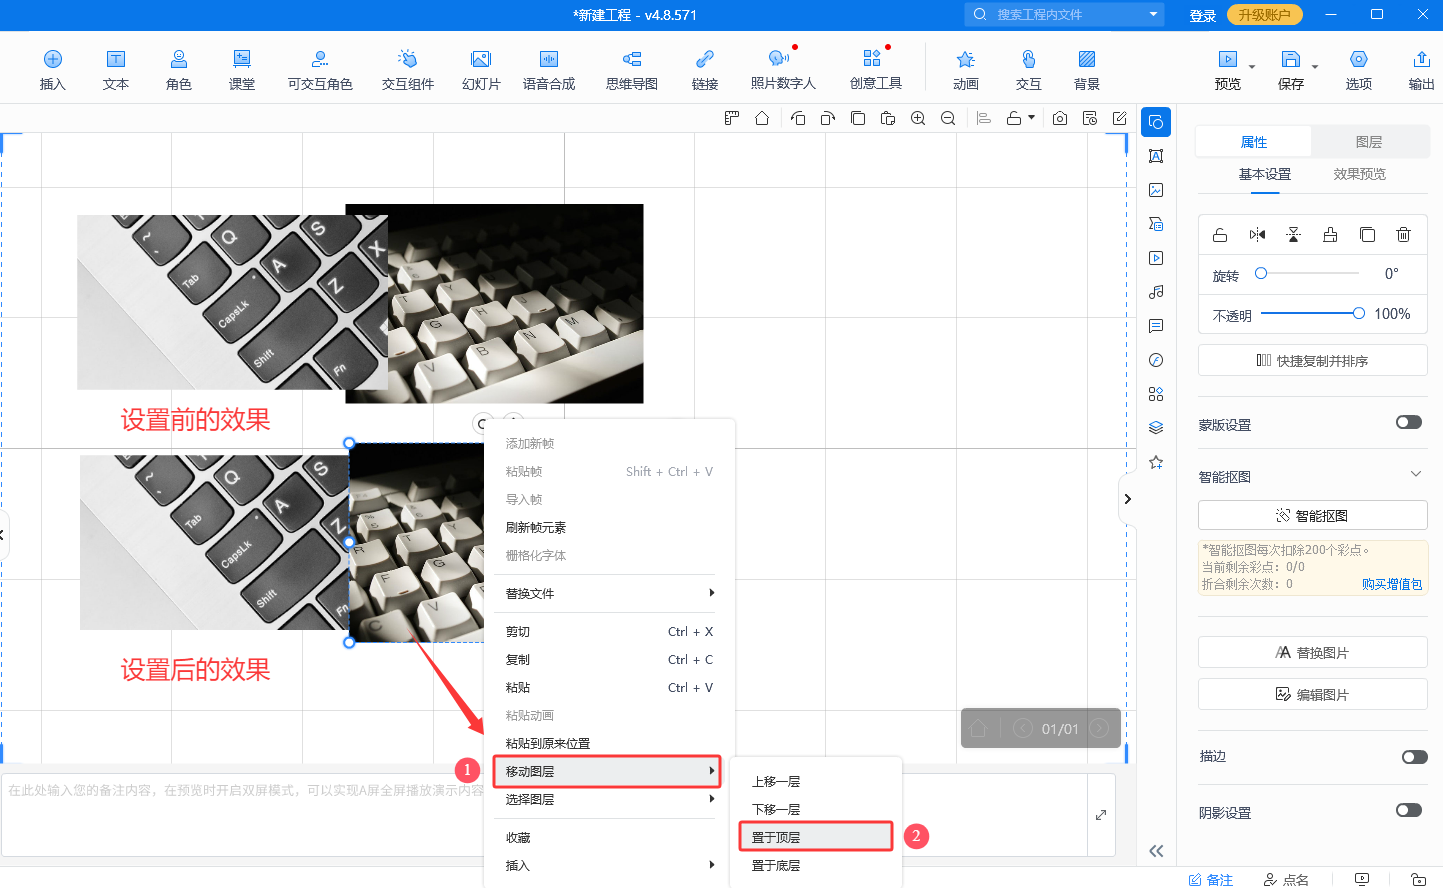Viewport: 1443px width, 888px height.
Task: Click the trash delete icon in properties panel
Action: (1403, 235)
